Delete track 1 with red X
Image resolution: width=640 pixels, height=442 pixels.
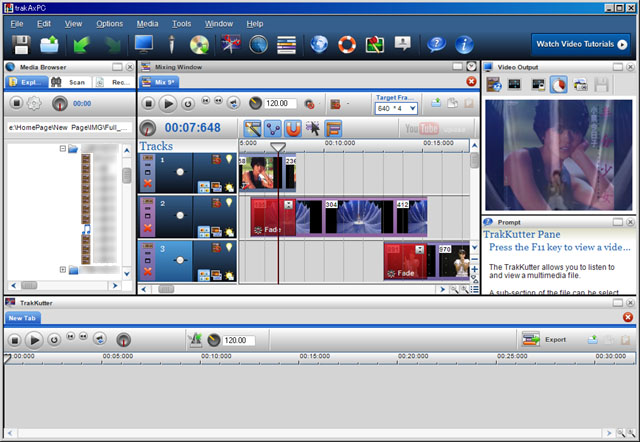(148, 184)
